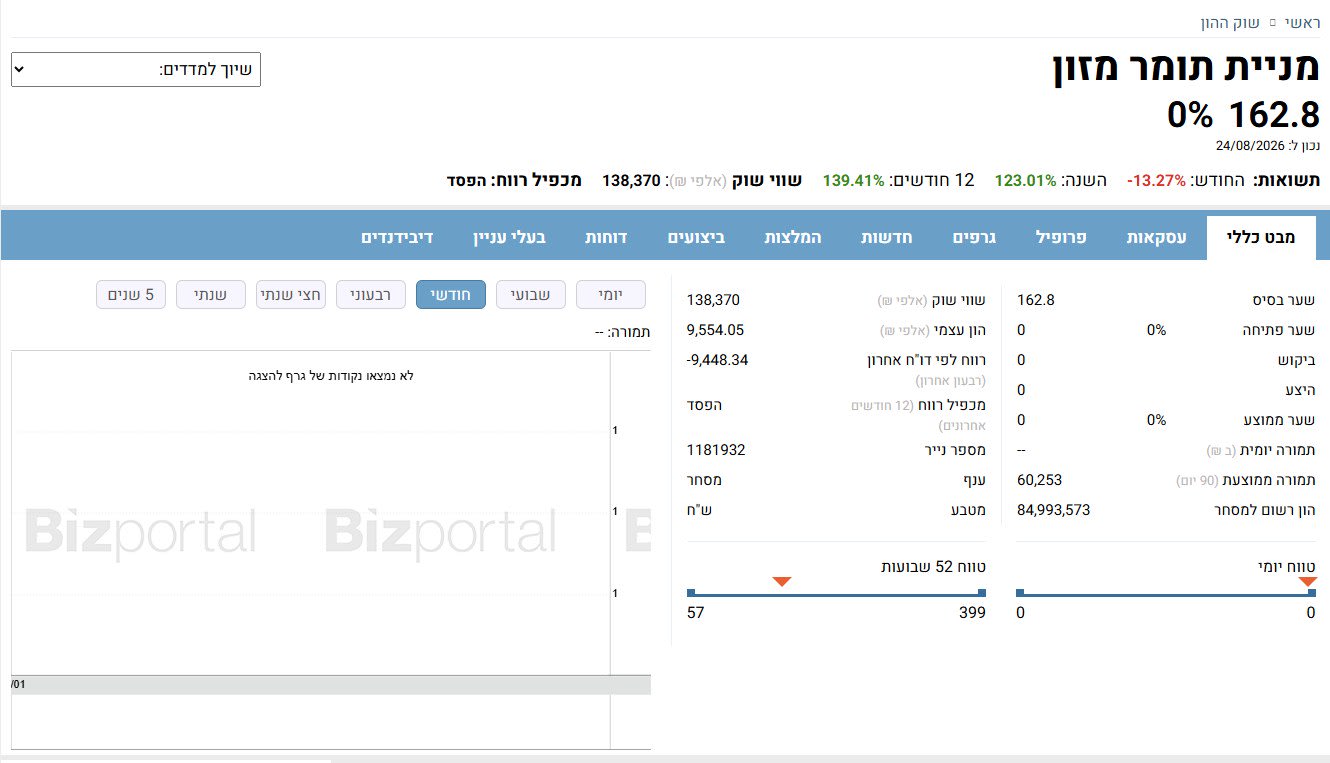Click the תמורה: -- label above the chart

(x=622, y=332)
